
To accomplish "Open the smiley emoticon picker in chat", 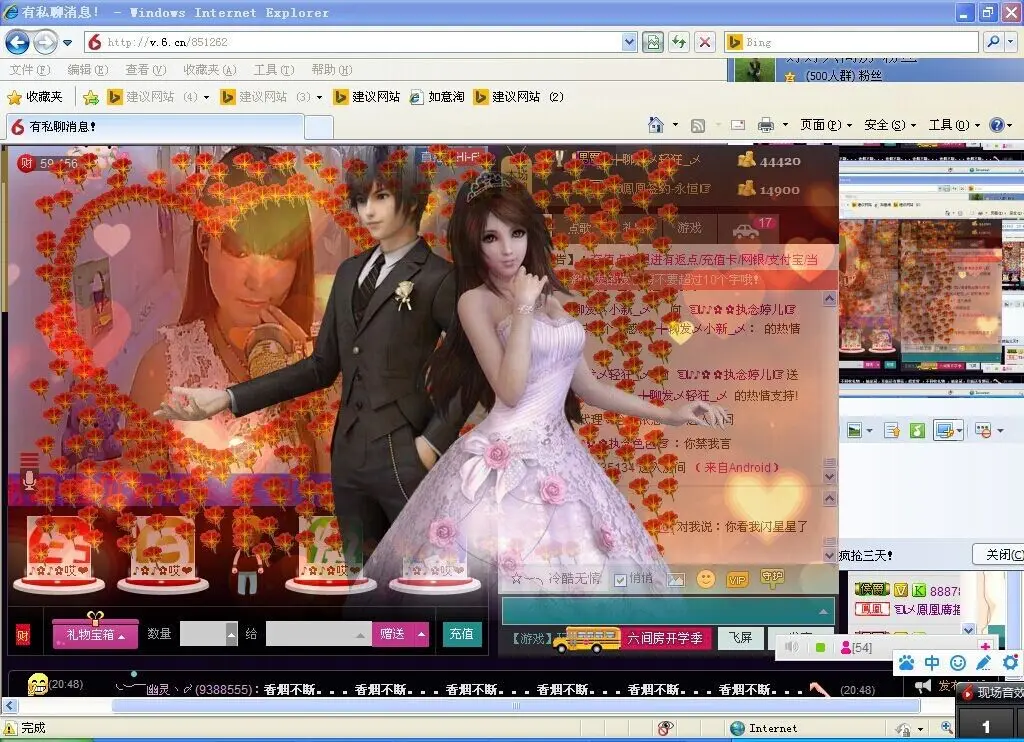I will tap(705, 579).
